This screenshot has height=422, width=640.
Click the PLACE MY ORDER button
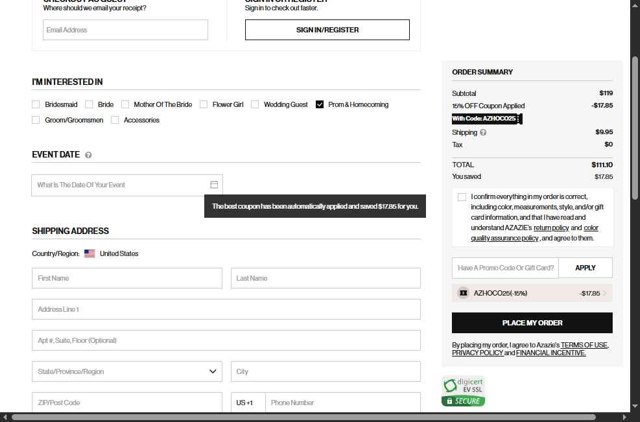coord(532,323)
